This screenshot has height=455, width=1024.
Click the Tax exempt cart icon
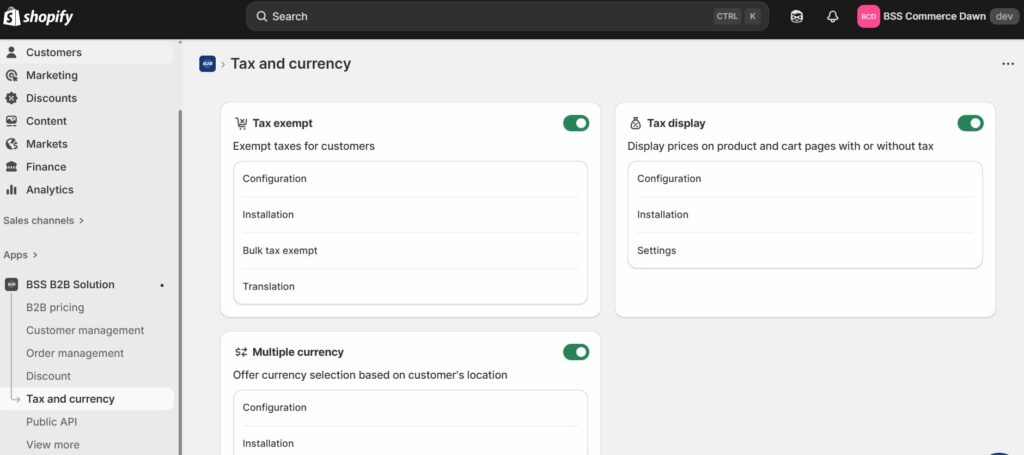pyautogui.click(x=241, y=123)
